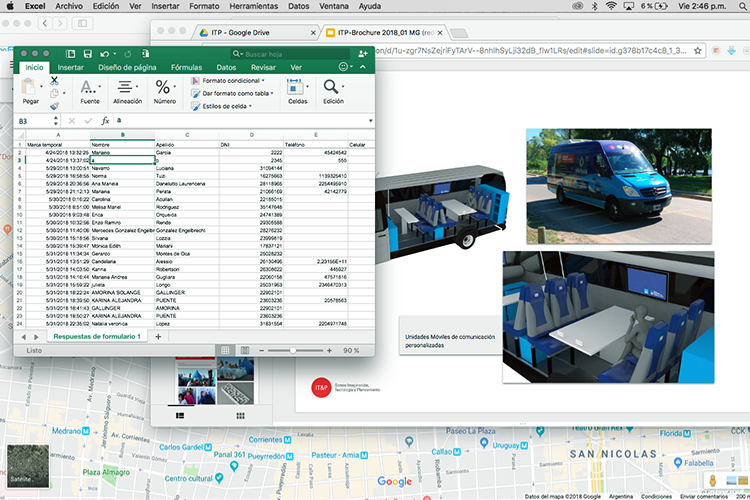Open Dar formato como tabla dropdown

(232, 93)
